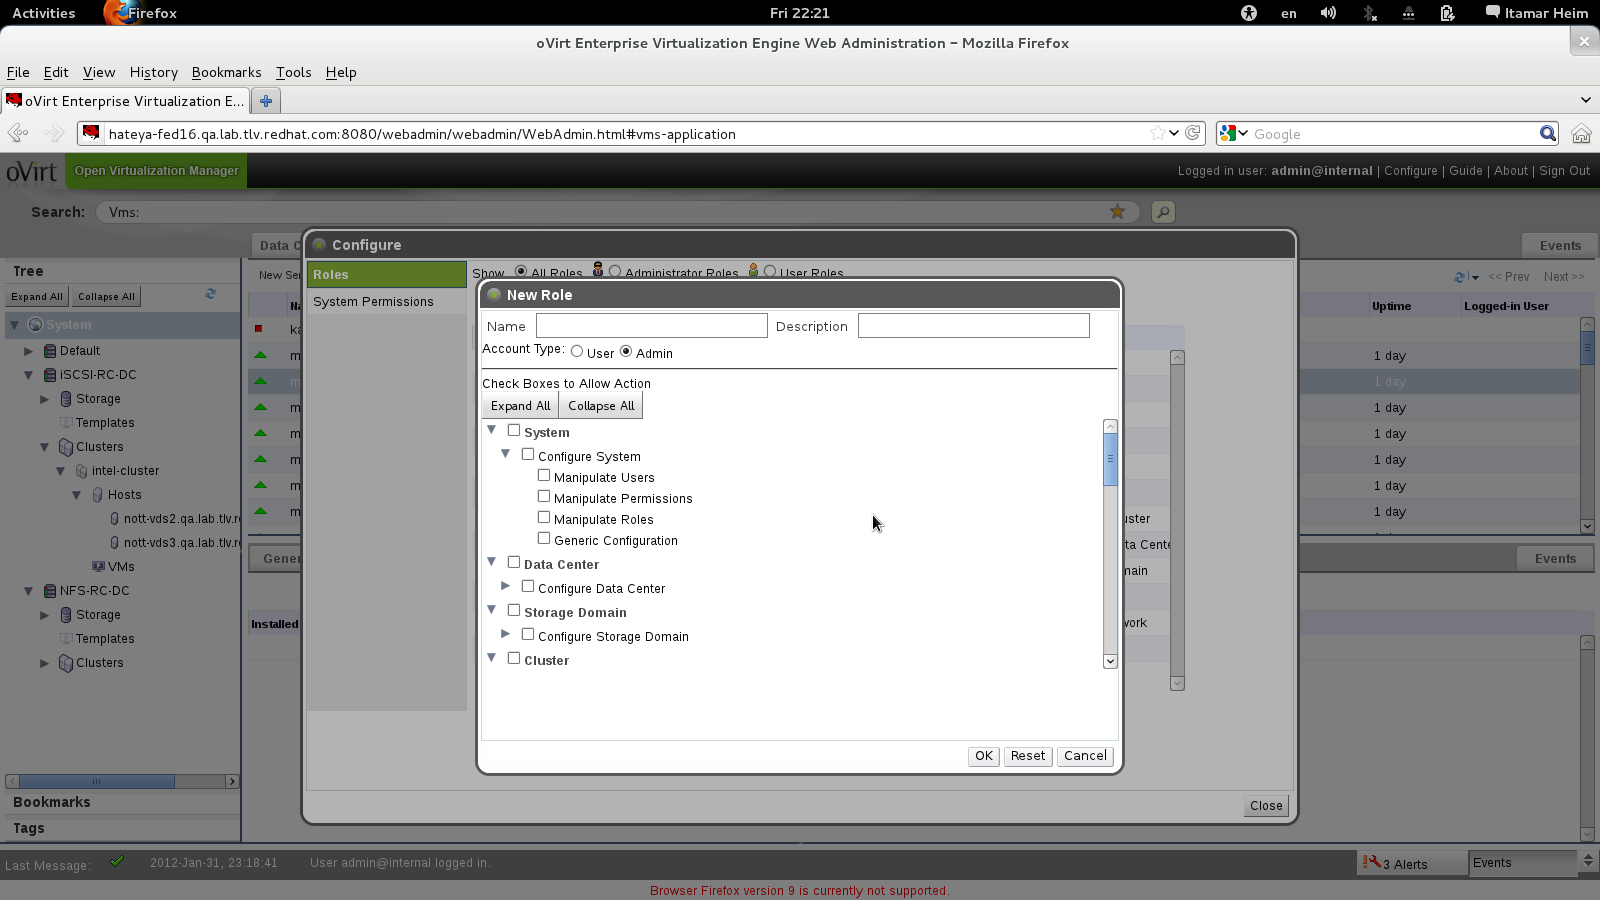
Task: Click Reset in the New Role dialog
Action: (1028, 756)
